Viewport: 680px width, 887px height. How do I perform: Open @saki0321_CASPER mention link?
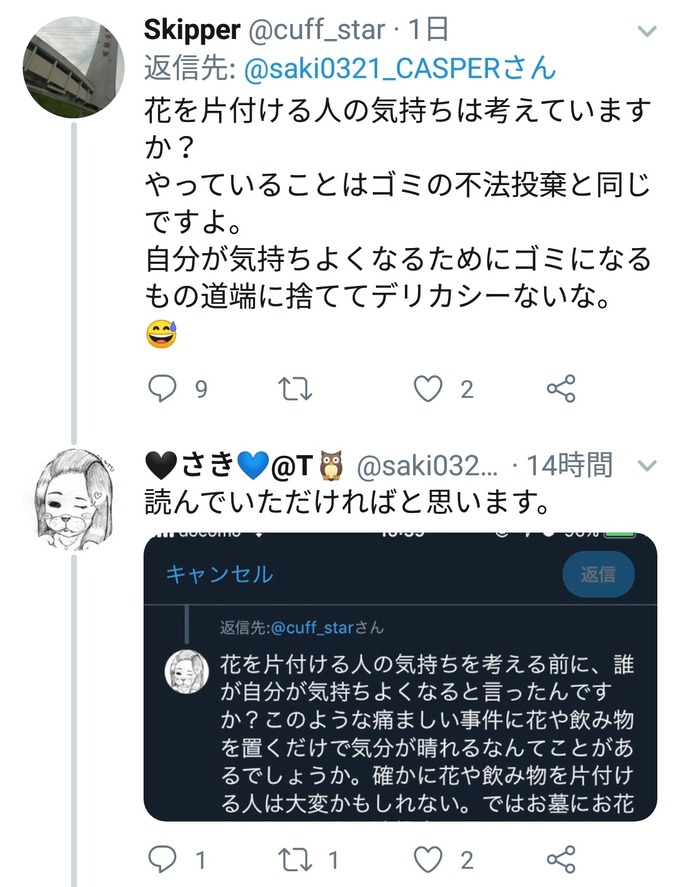[400, 69]
